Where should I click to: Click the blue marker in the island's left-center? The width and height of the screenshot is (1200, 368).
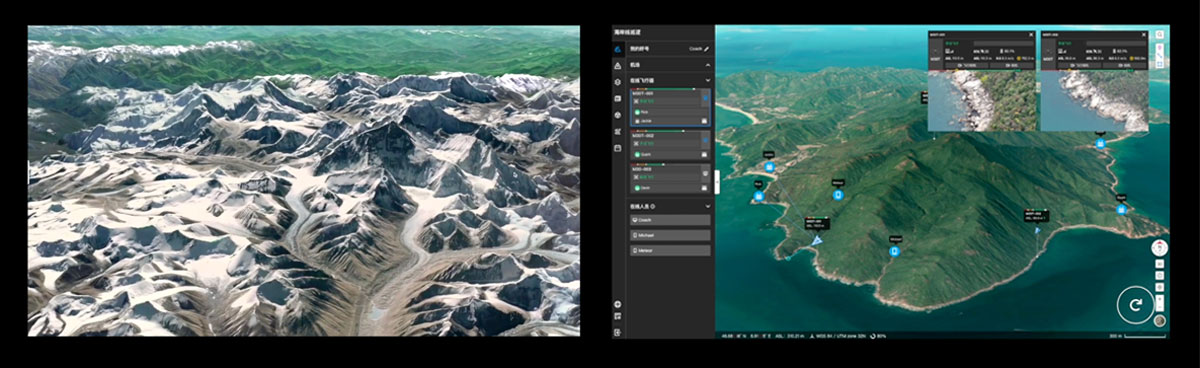pyautogui.click(x=837, y=195)
